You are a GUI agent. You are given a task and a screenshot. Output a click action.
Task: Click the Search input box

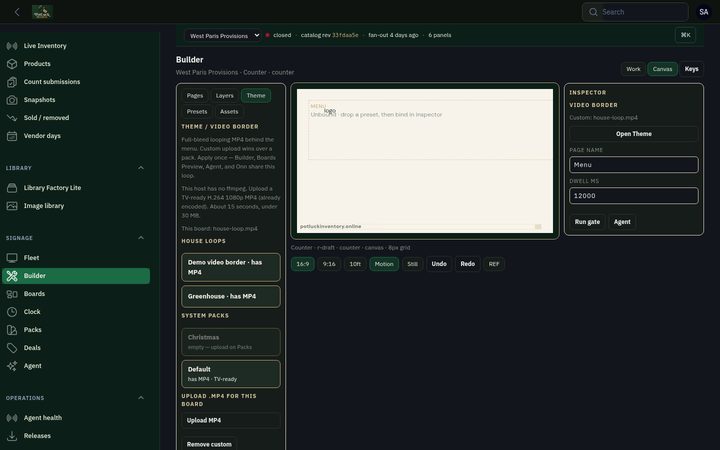(x=635, y=12)
